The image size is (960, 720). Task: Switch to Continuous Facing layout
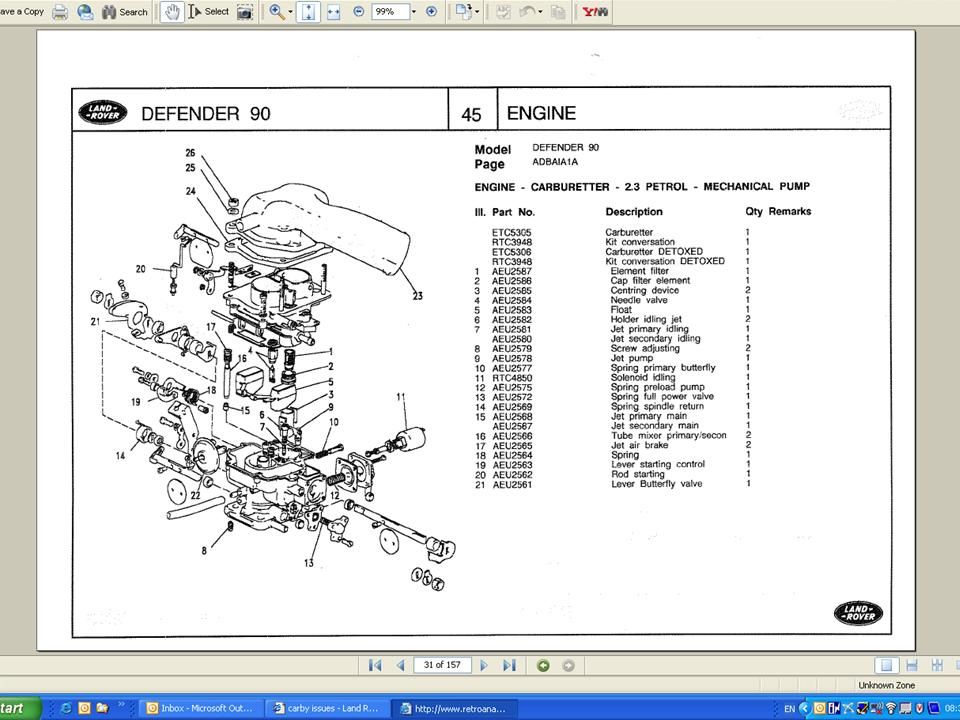[937, 666]
